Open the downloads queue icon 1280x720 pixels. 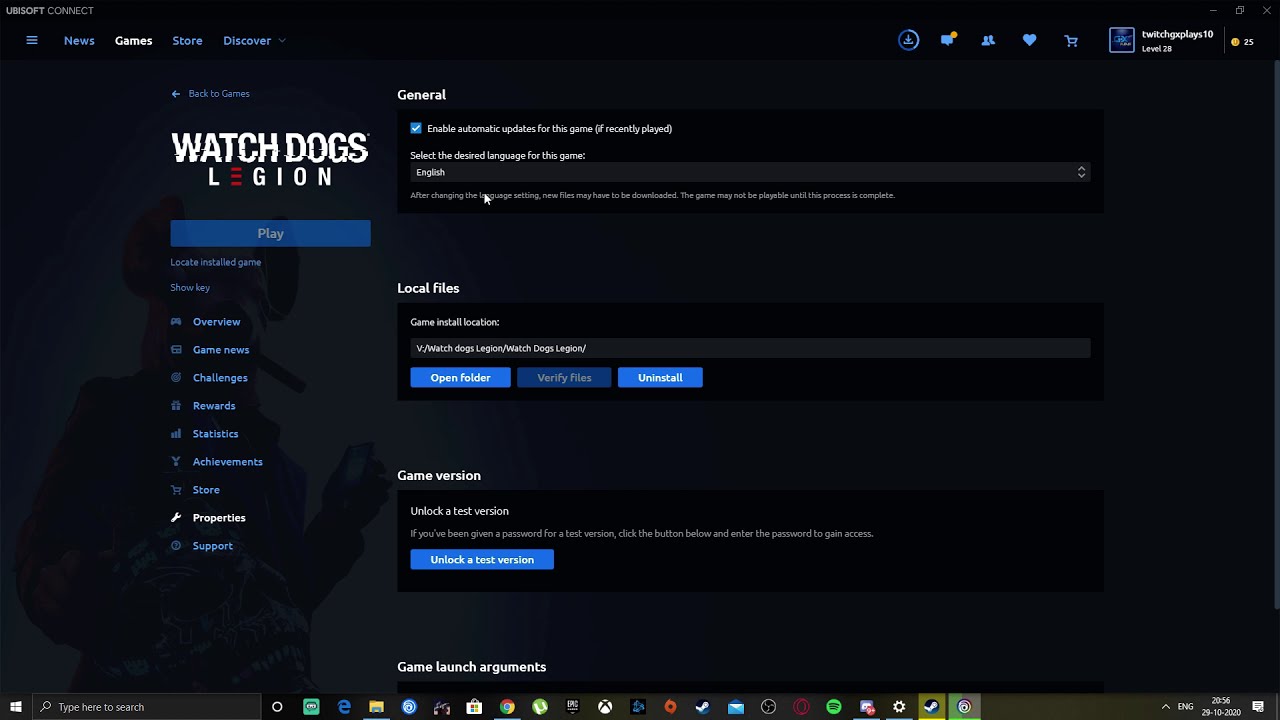[908, 40]
